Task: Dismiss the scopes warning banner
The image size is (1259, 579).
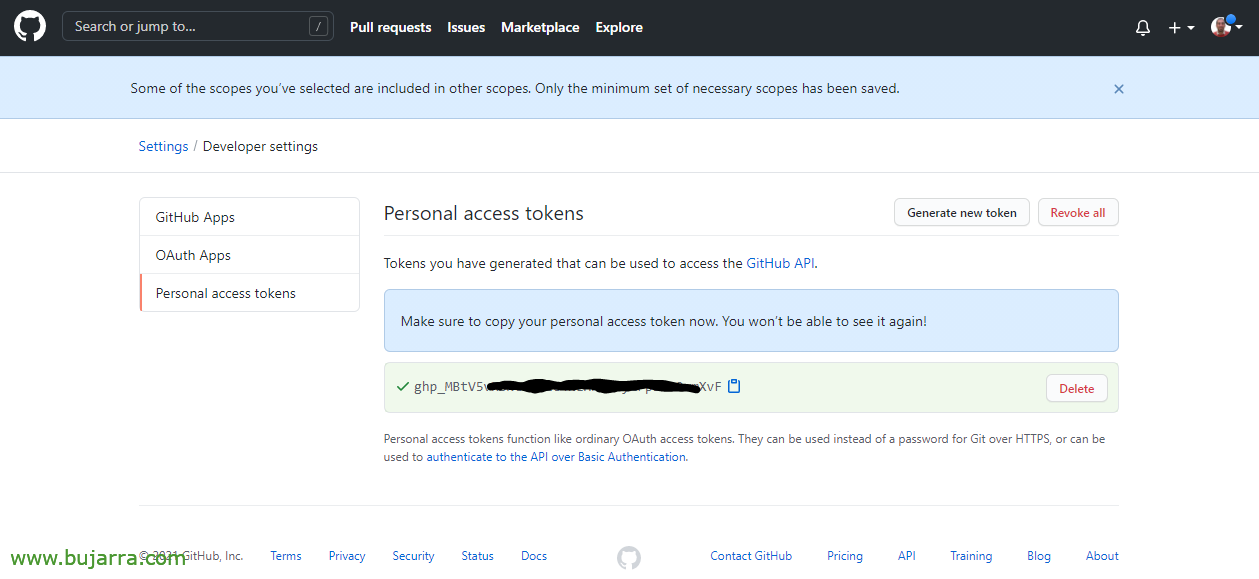Action: 1118,88
